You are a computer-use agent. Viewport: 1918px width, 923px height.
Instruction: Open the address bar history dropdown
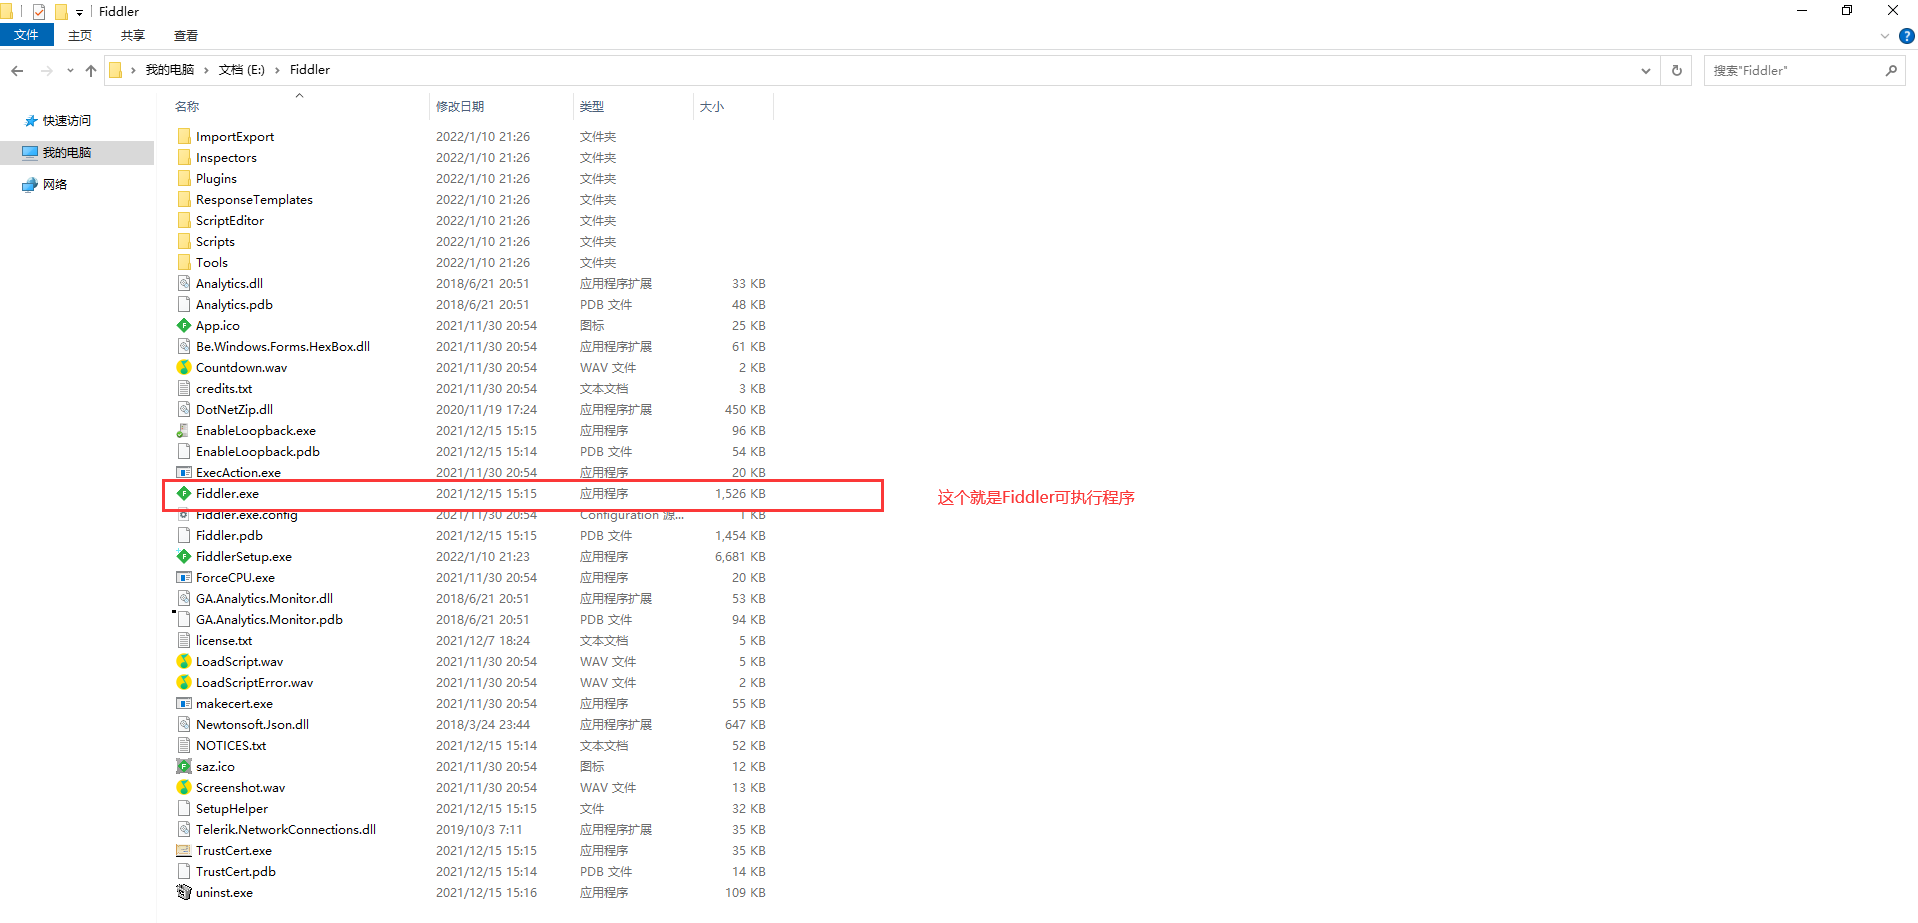pyautogui.click(x=1645, y=70)
